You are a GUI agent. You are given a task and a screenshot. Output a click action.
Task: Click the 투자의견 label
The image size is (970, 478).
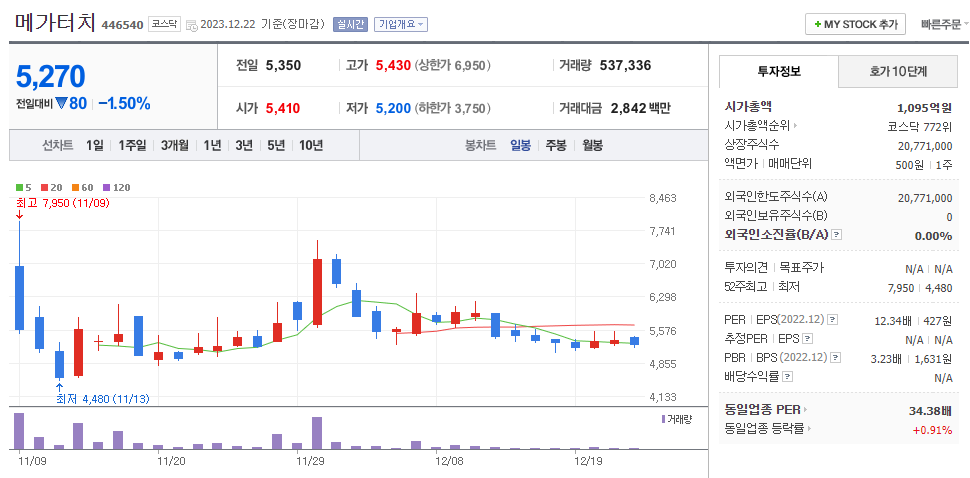(x=745, y=268)
